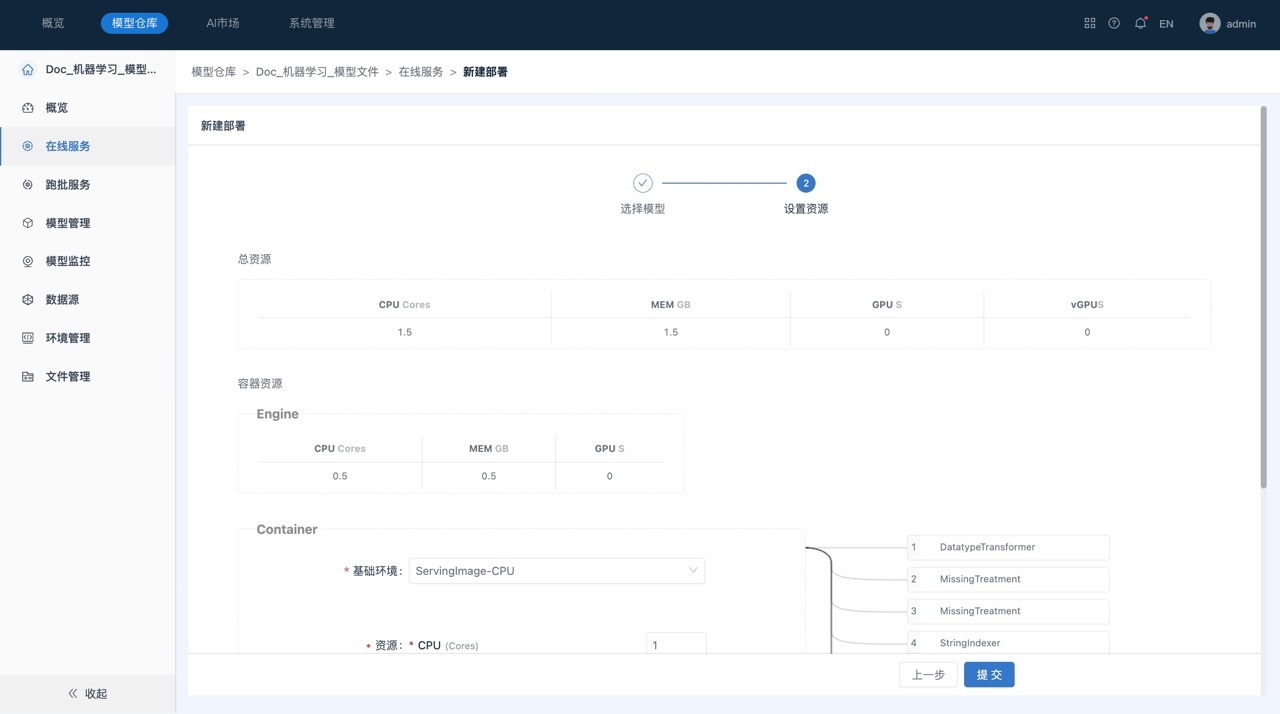Expand the 基础环境 ServingImage-CPU dropdown

click(556, 571)
